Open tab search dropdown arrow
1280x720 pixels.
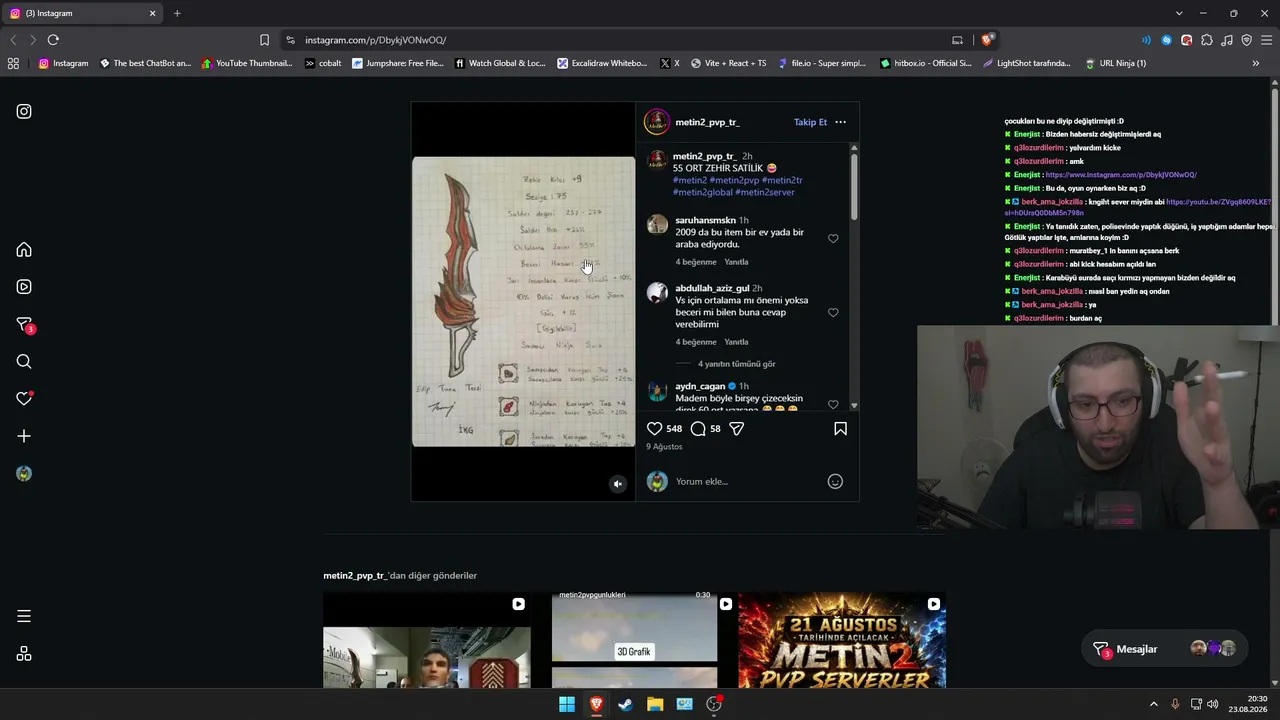[1179, 13]
